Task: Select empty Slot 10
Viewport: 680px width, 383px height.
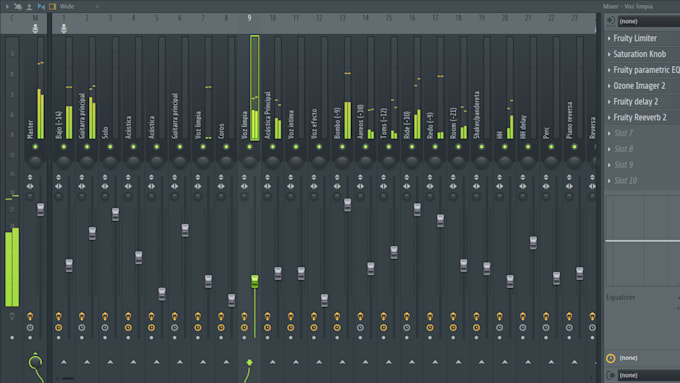Action: [625, 181]
